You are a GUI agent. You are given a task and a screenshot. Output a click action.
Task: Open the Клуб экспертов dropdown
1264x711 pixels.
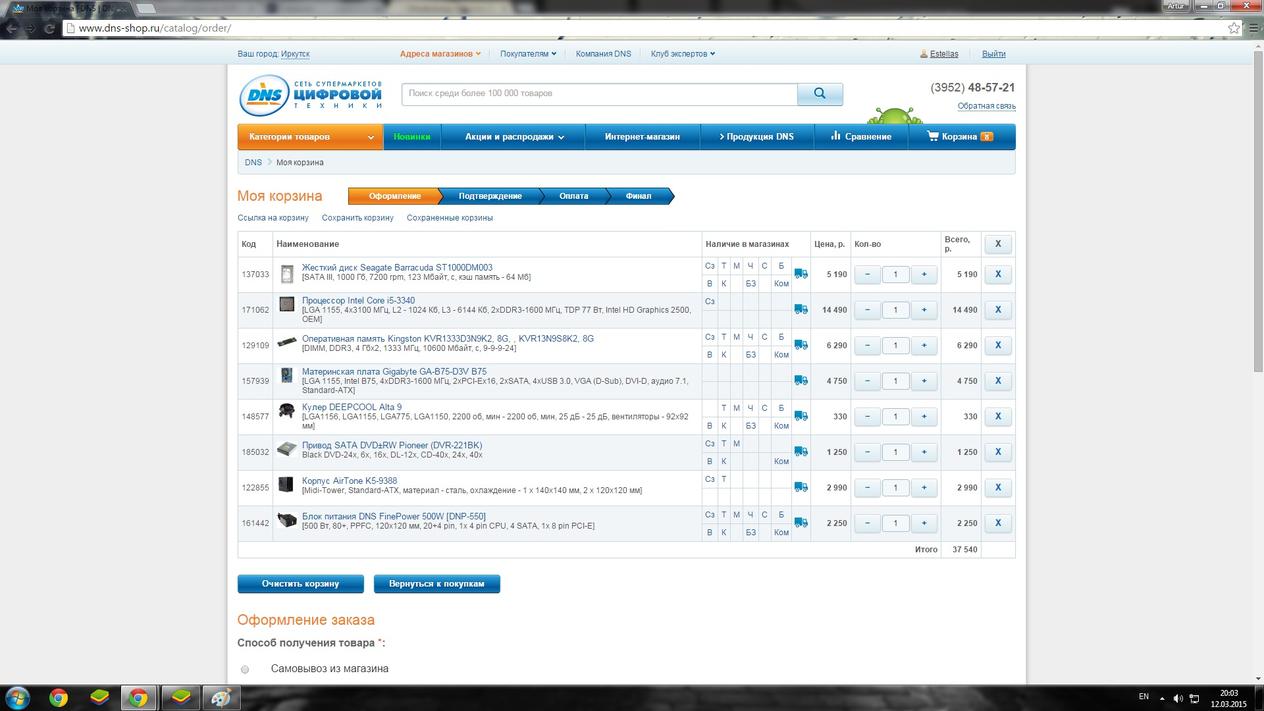683,54
